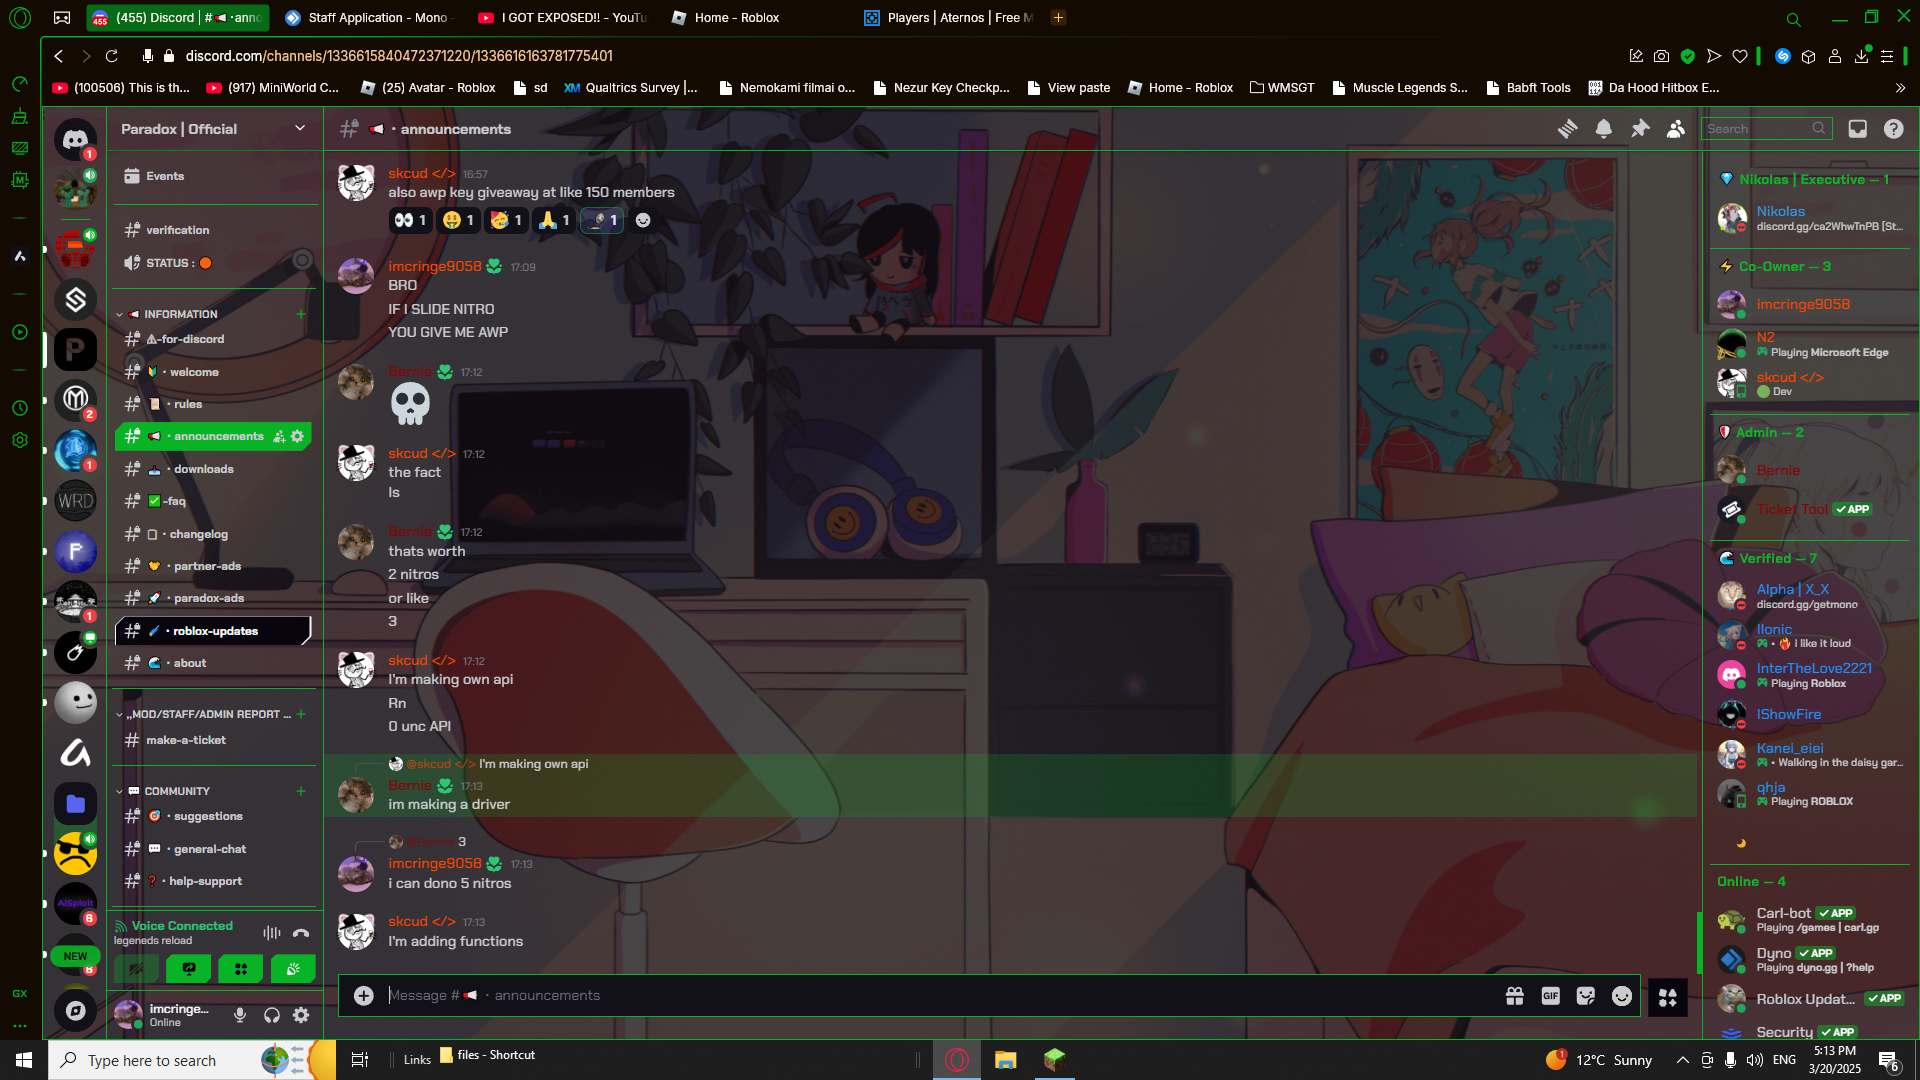
Task: Open user settings gear
Action: (x=301, y=1015)
